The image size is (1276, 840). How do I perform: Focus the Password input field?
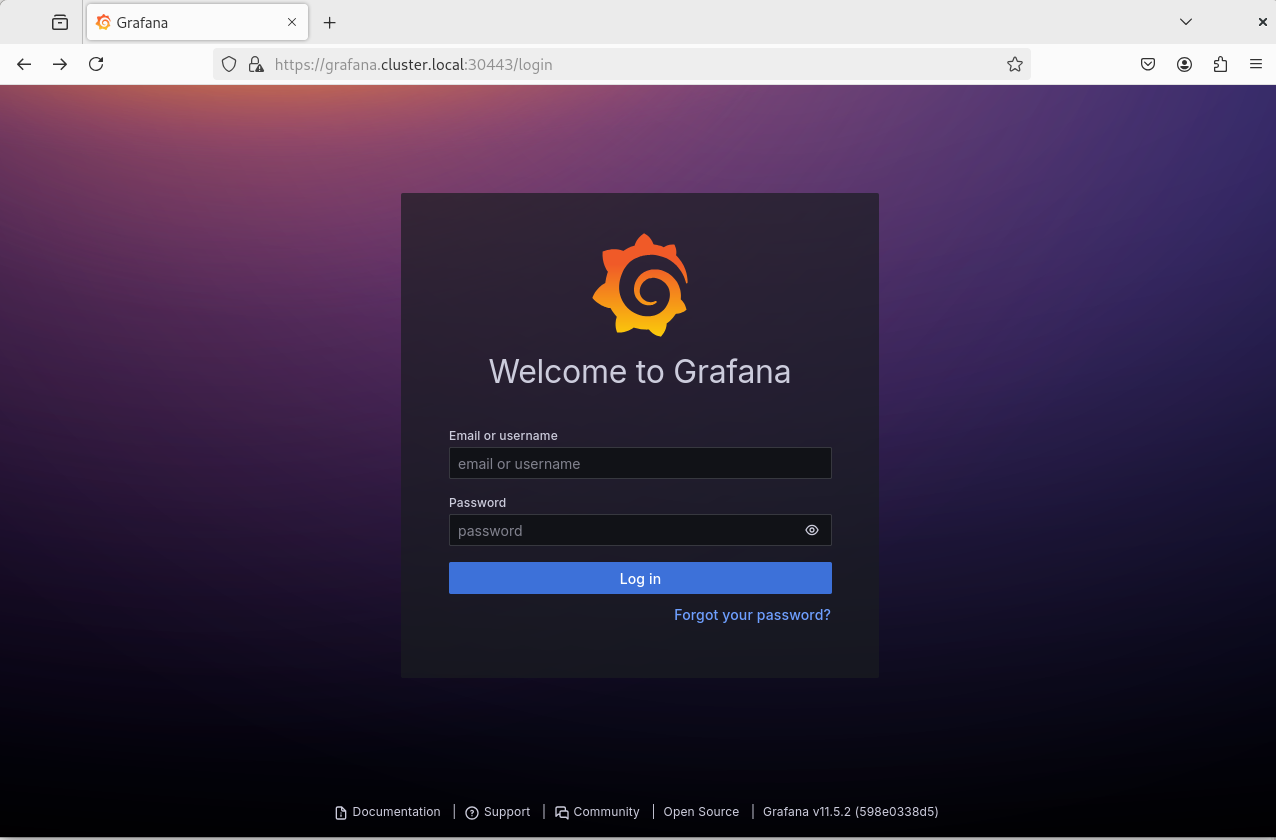click(x=625, y=530)
